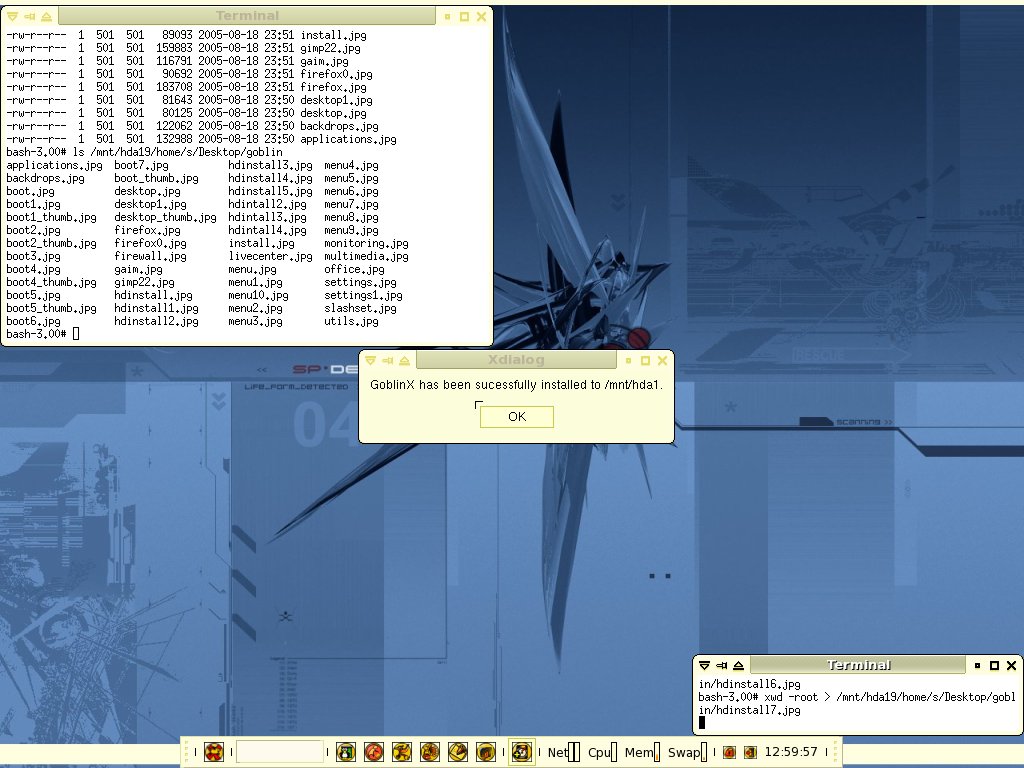Viewport: 1024px width, 768px height.
Task: Click the running-figure launcher on panel
Action: 402,752
